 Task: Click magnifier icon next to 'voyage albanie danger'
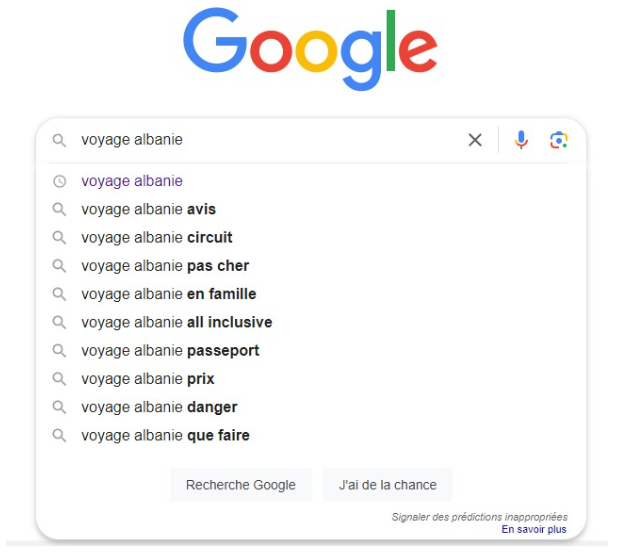click(x=59, y=407)
